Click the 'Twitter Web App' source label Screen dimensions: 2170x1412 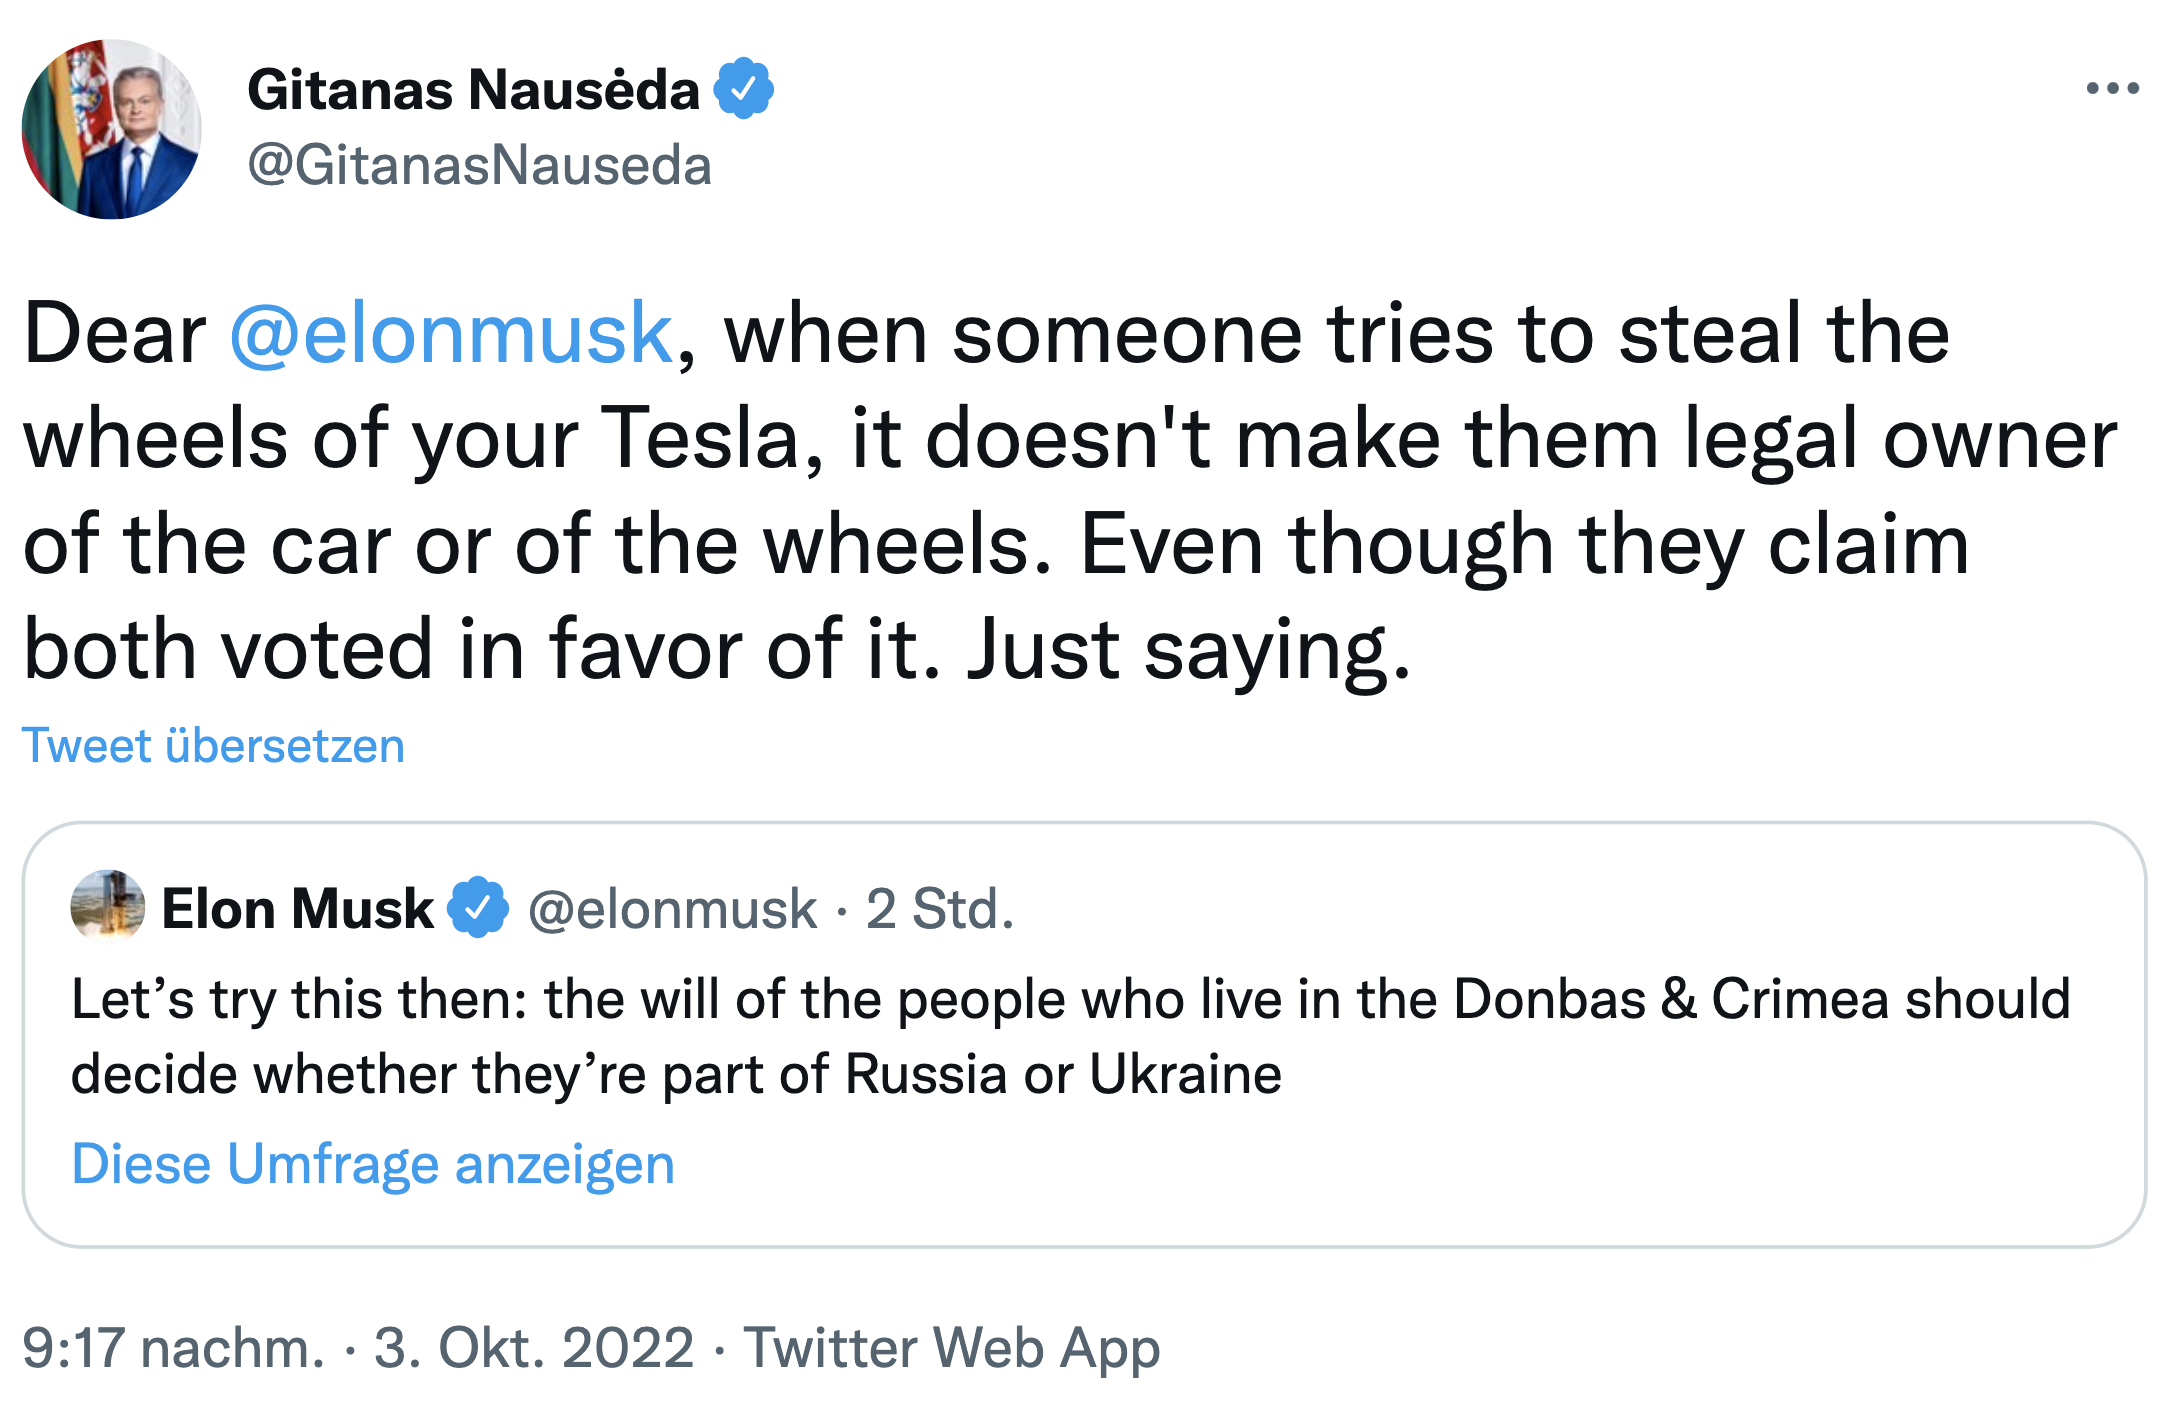[x=951, y=1348]
